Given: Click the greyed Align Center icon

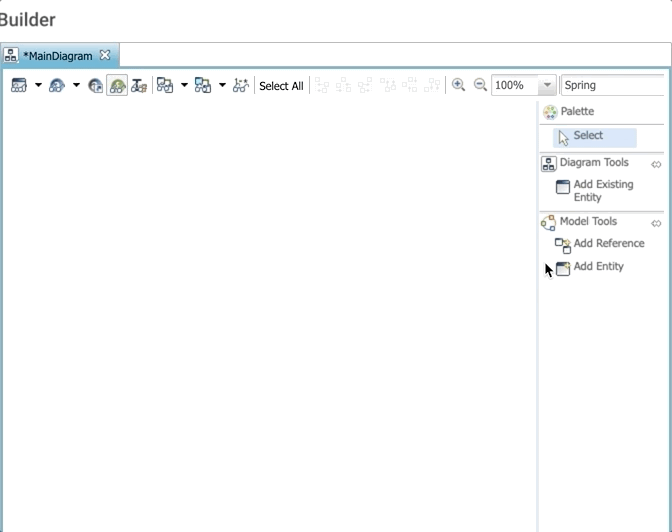Looking at the screenshot, I should [343, 85].
